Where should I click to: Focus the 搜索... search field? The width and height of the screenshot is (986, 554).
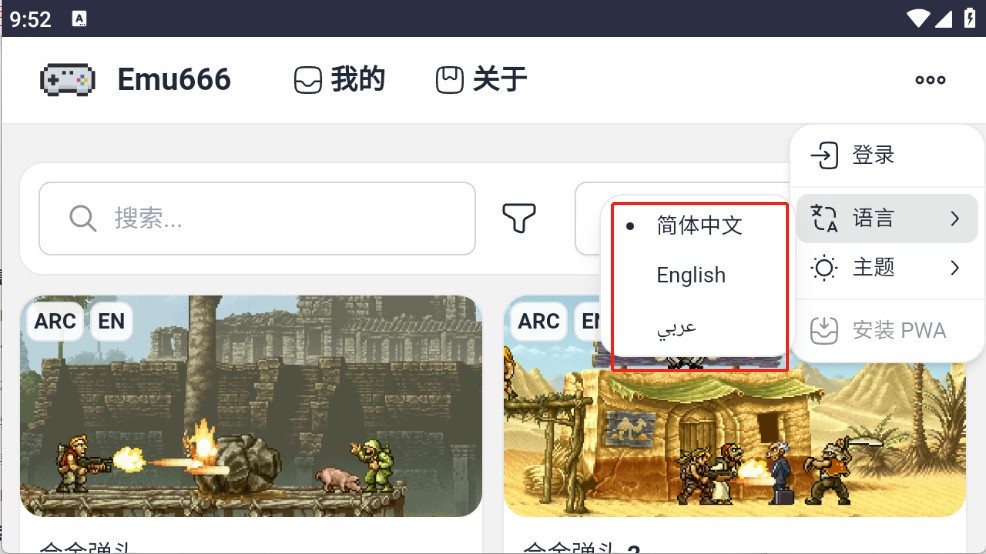[257, 219]
